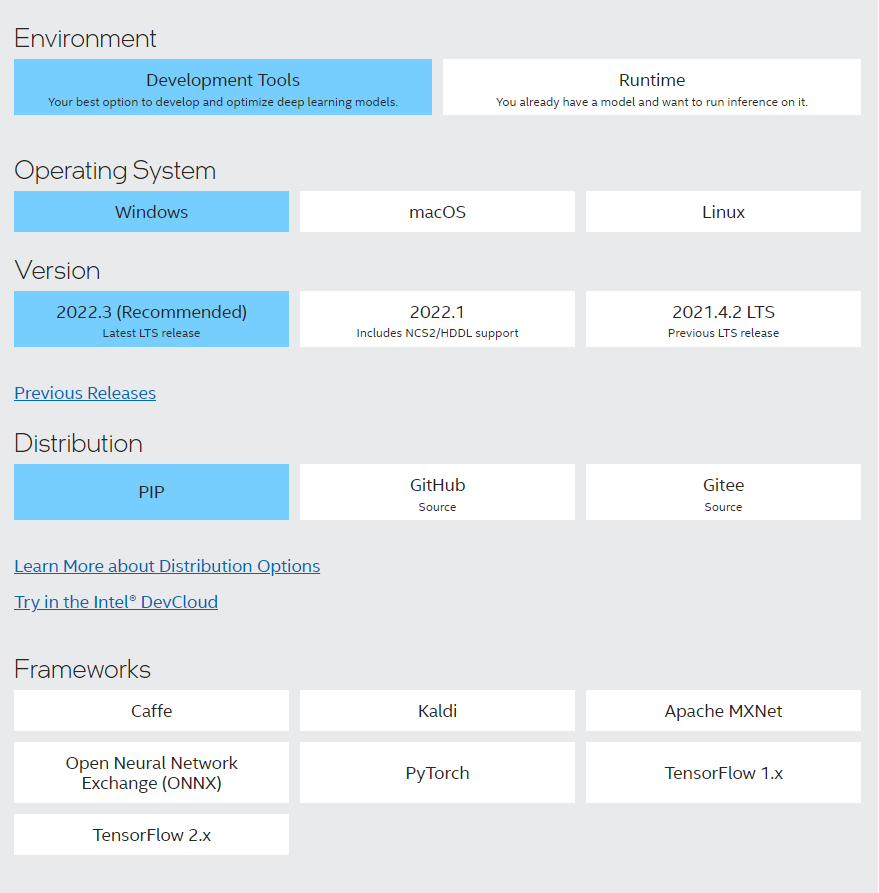Select version 2022.3 (Recommended)
Screen dimensions: 879x893
(152, 319)
